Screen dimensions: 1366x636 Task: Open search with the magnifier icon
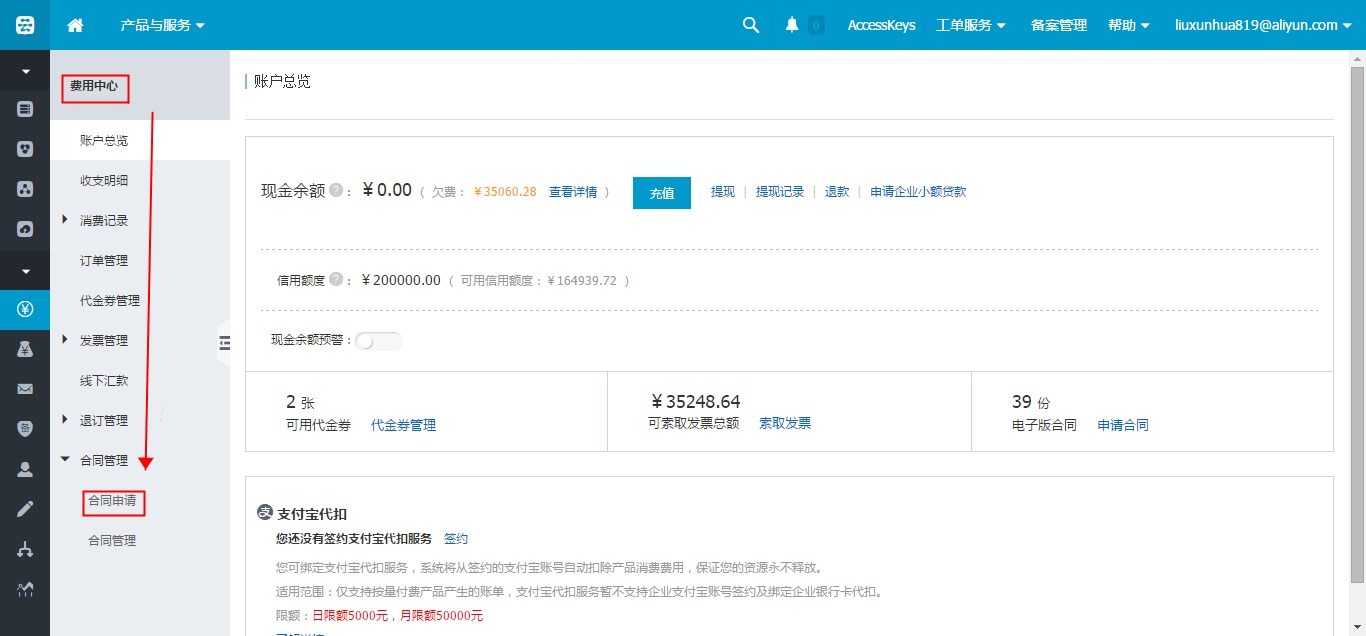(x=751, y=25)
